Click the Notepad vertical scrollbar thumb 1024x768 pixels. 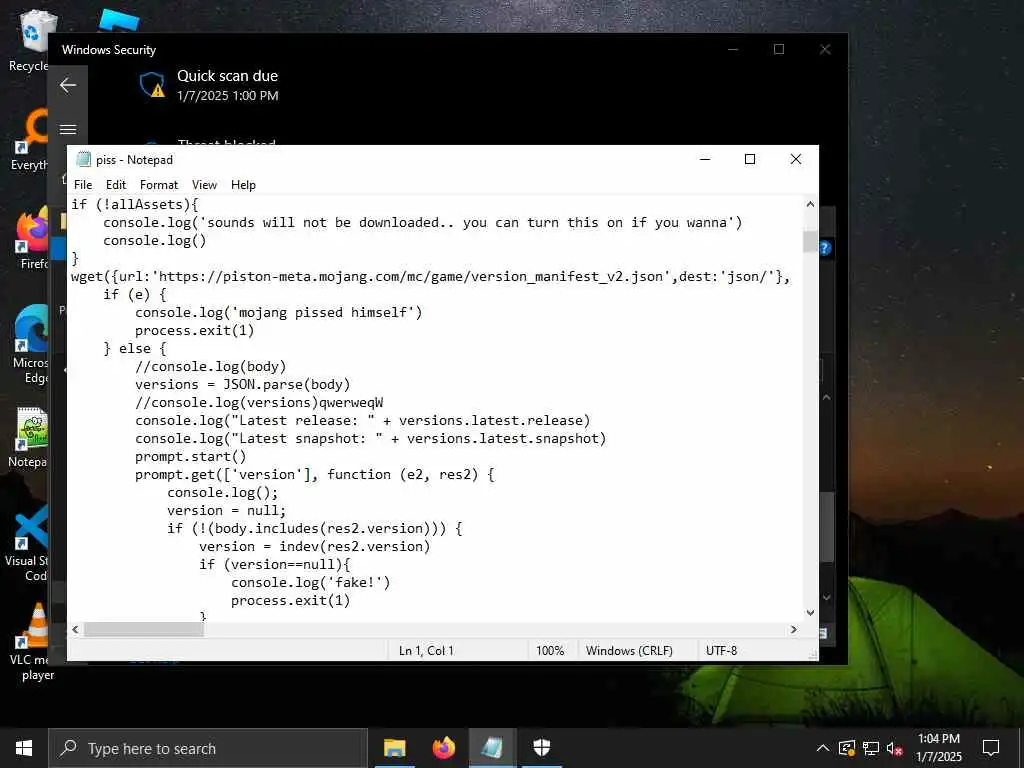(x=810, y=241)
